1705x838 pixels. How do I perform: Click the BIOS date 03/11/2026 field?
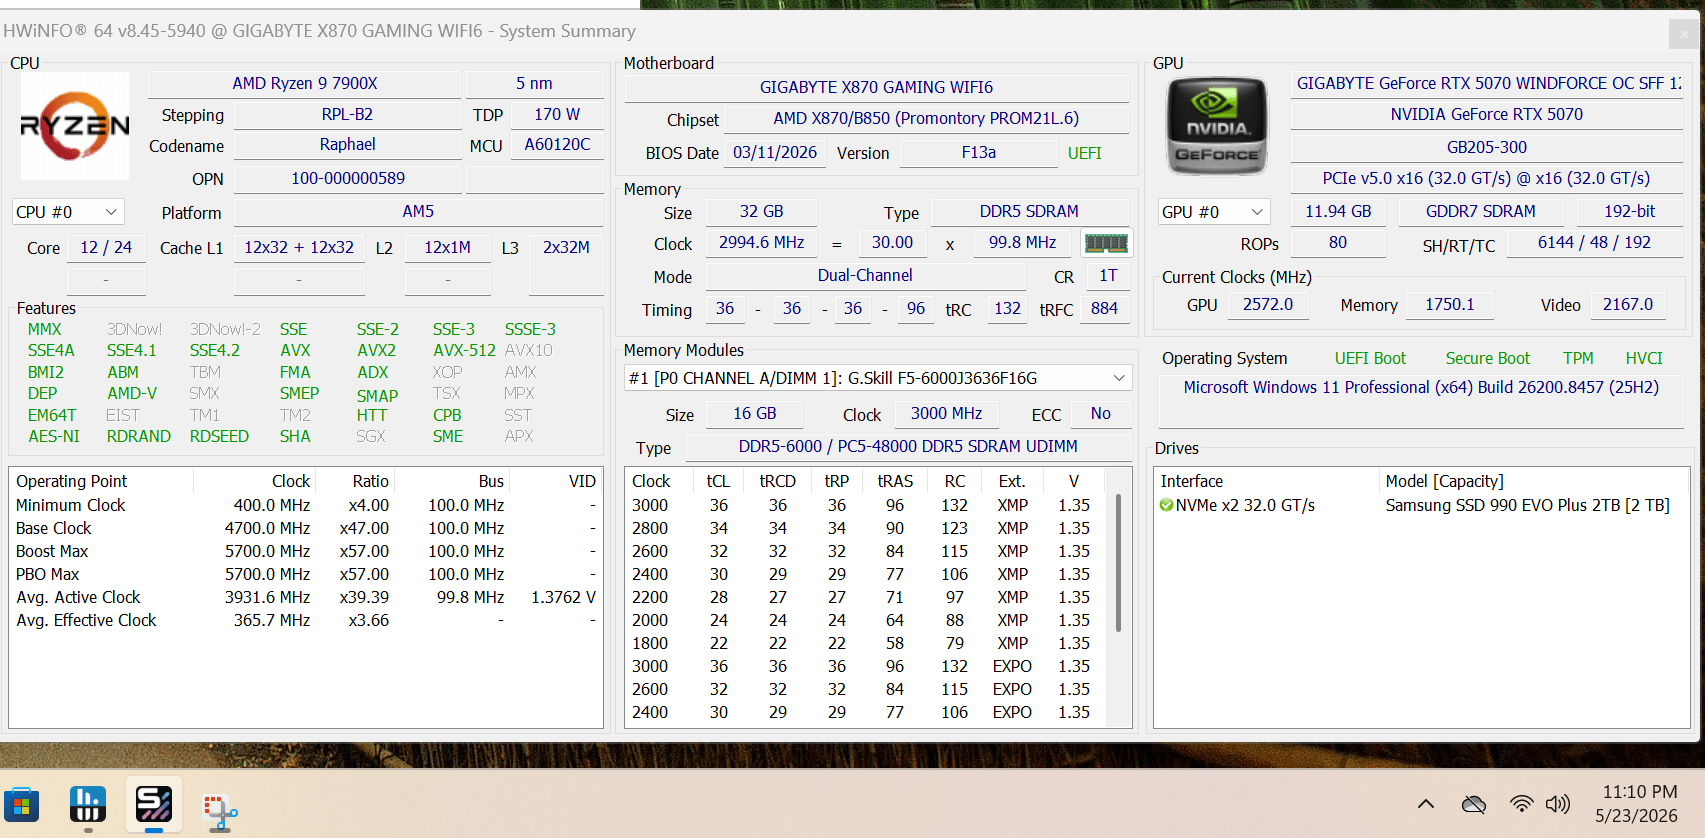click(775, 153)
